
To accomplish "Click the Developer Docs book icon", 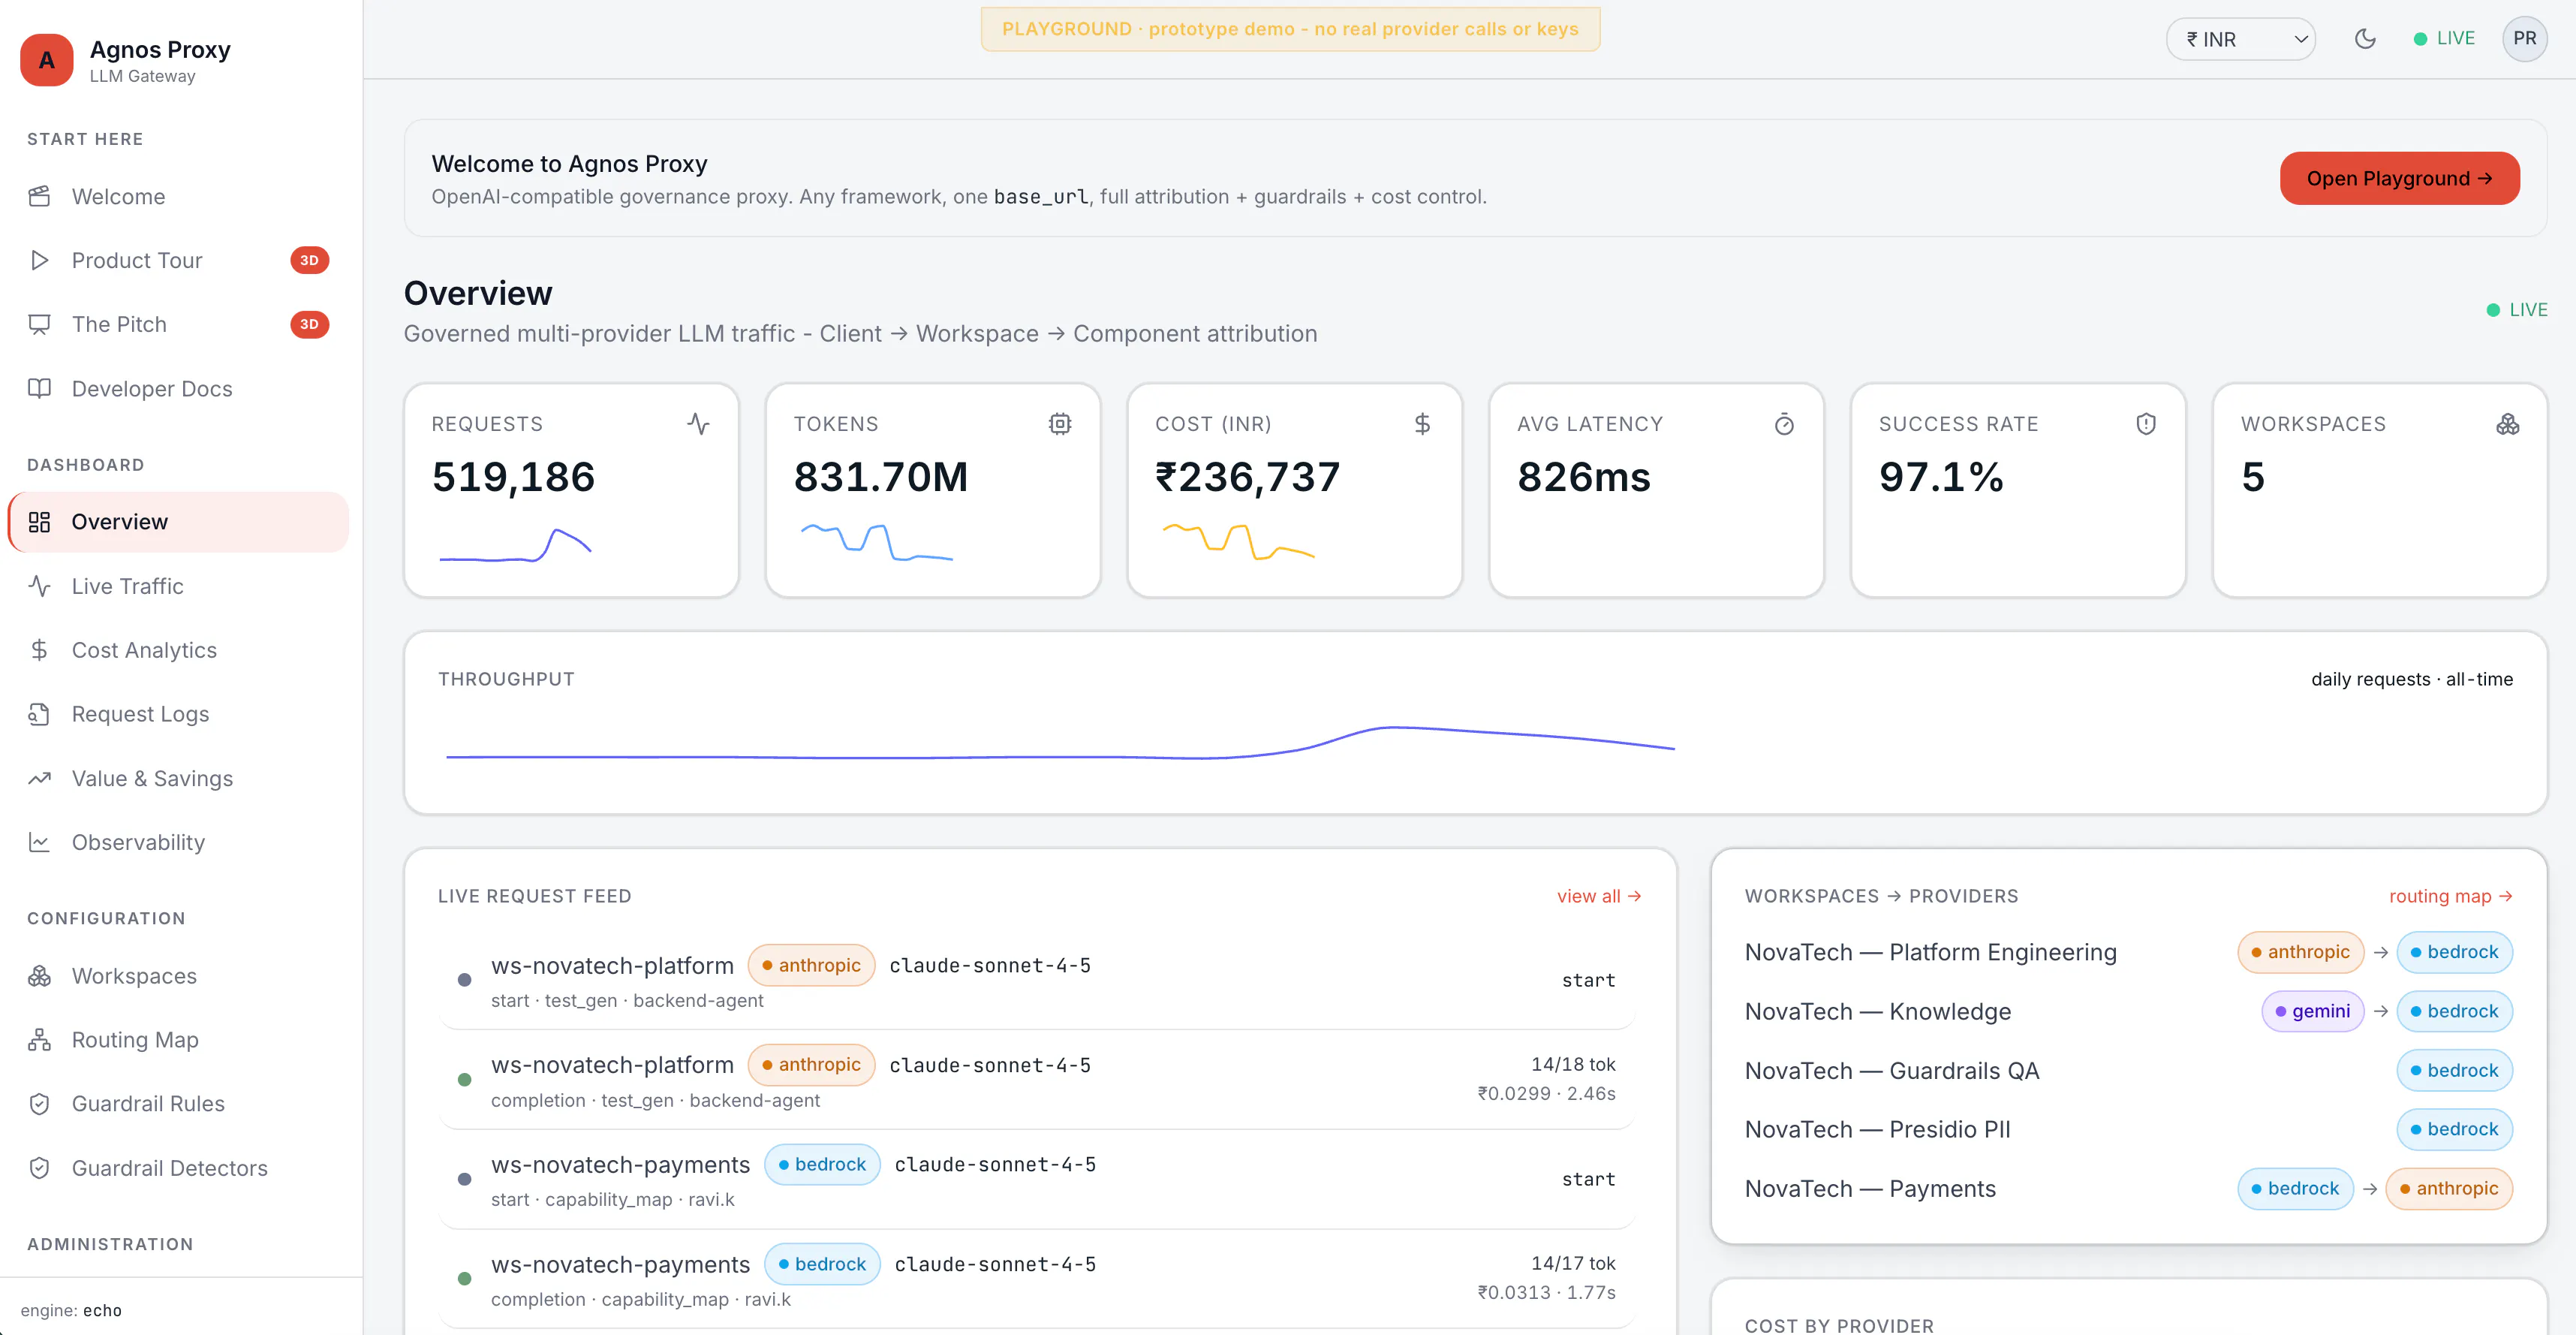I will pos(39,388).
